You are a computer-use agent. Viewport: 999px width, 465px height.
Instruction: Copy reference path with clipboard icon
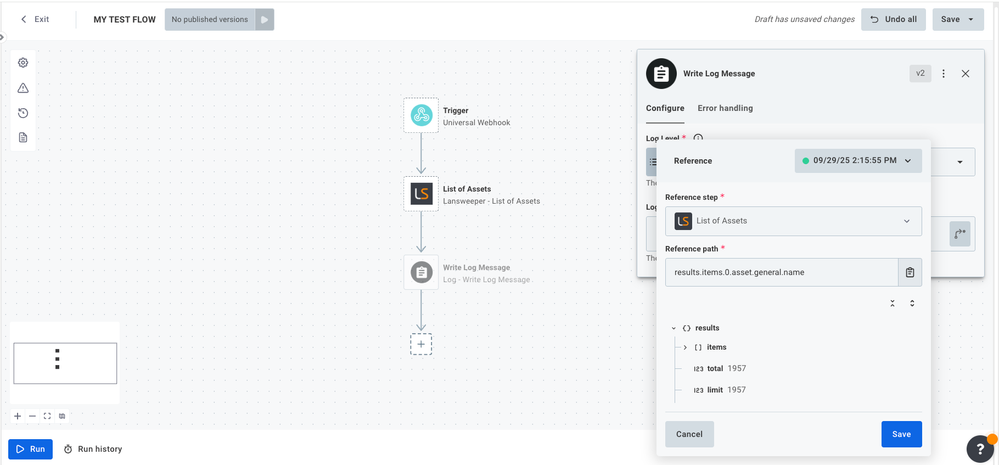click(910, 272)
